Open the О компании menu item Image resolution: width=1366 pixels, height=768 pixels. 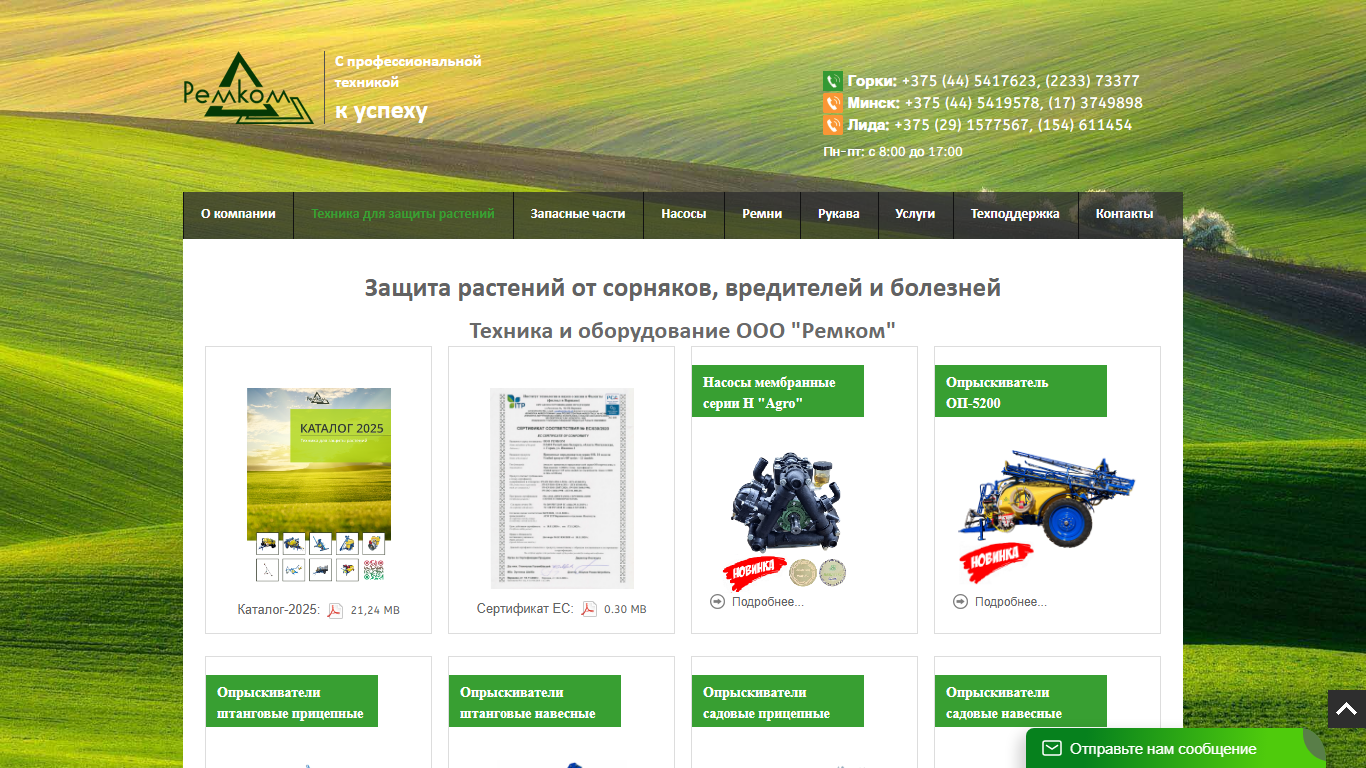(x=238, y=214)
